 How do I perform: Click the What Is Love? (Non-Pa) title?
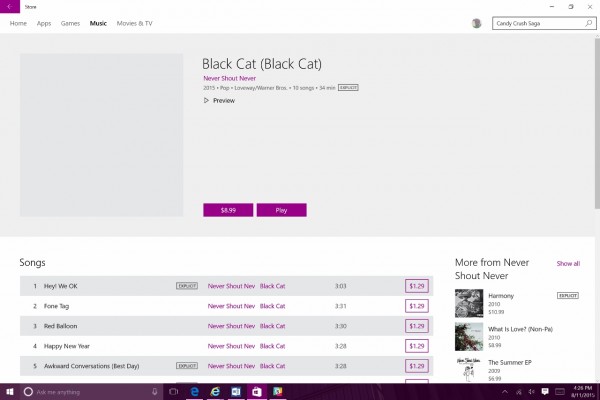pyautogui.click(x=520, y=329)
